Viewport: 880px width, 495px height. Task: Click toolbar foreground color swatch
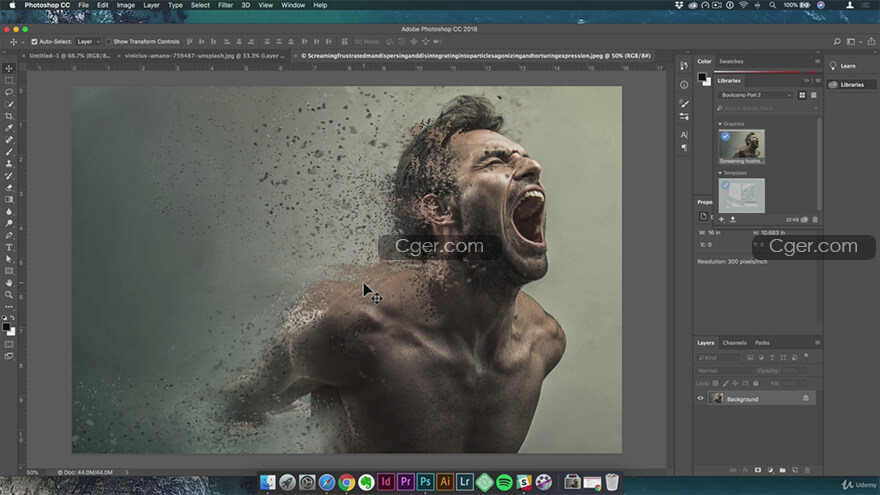tap(6, 327)
